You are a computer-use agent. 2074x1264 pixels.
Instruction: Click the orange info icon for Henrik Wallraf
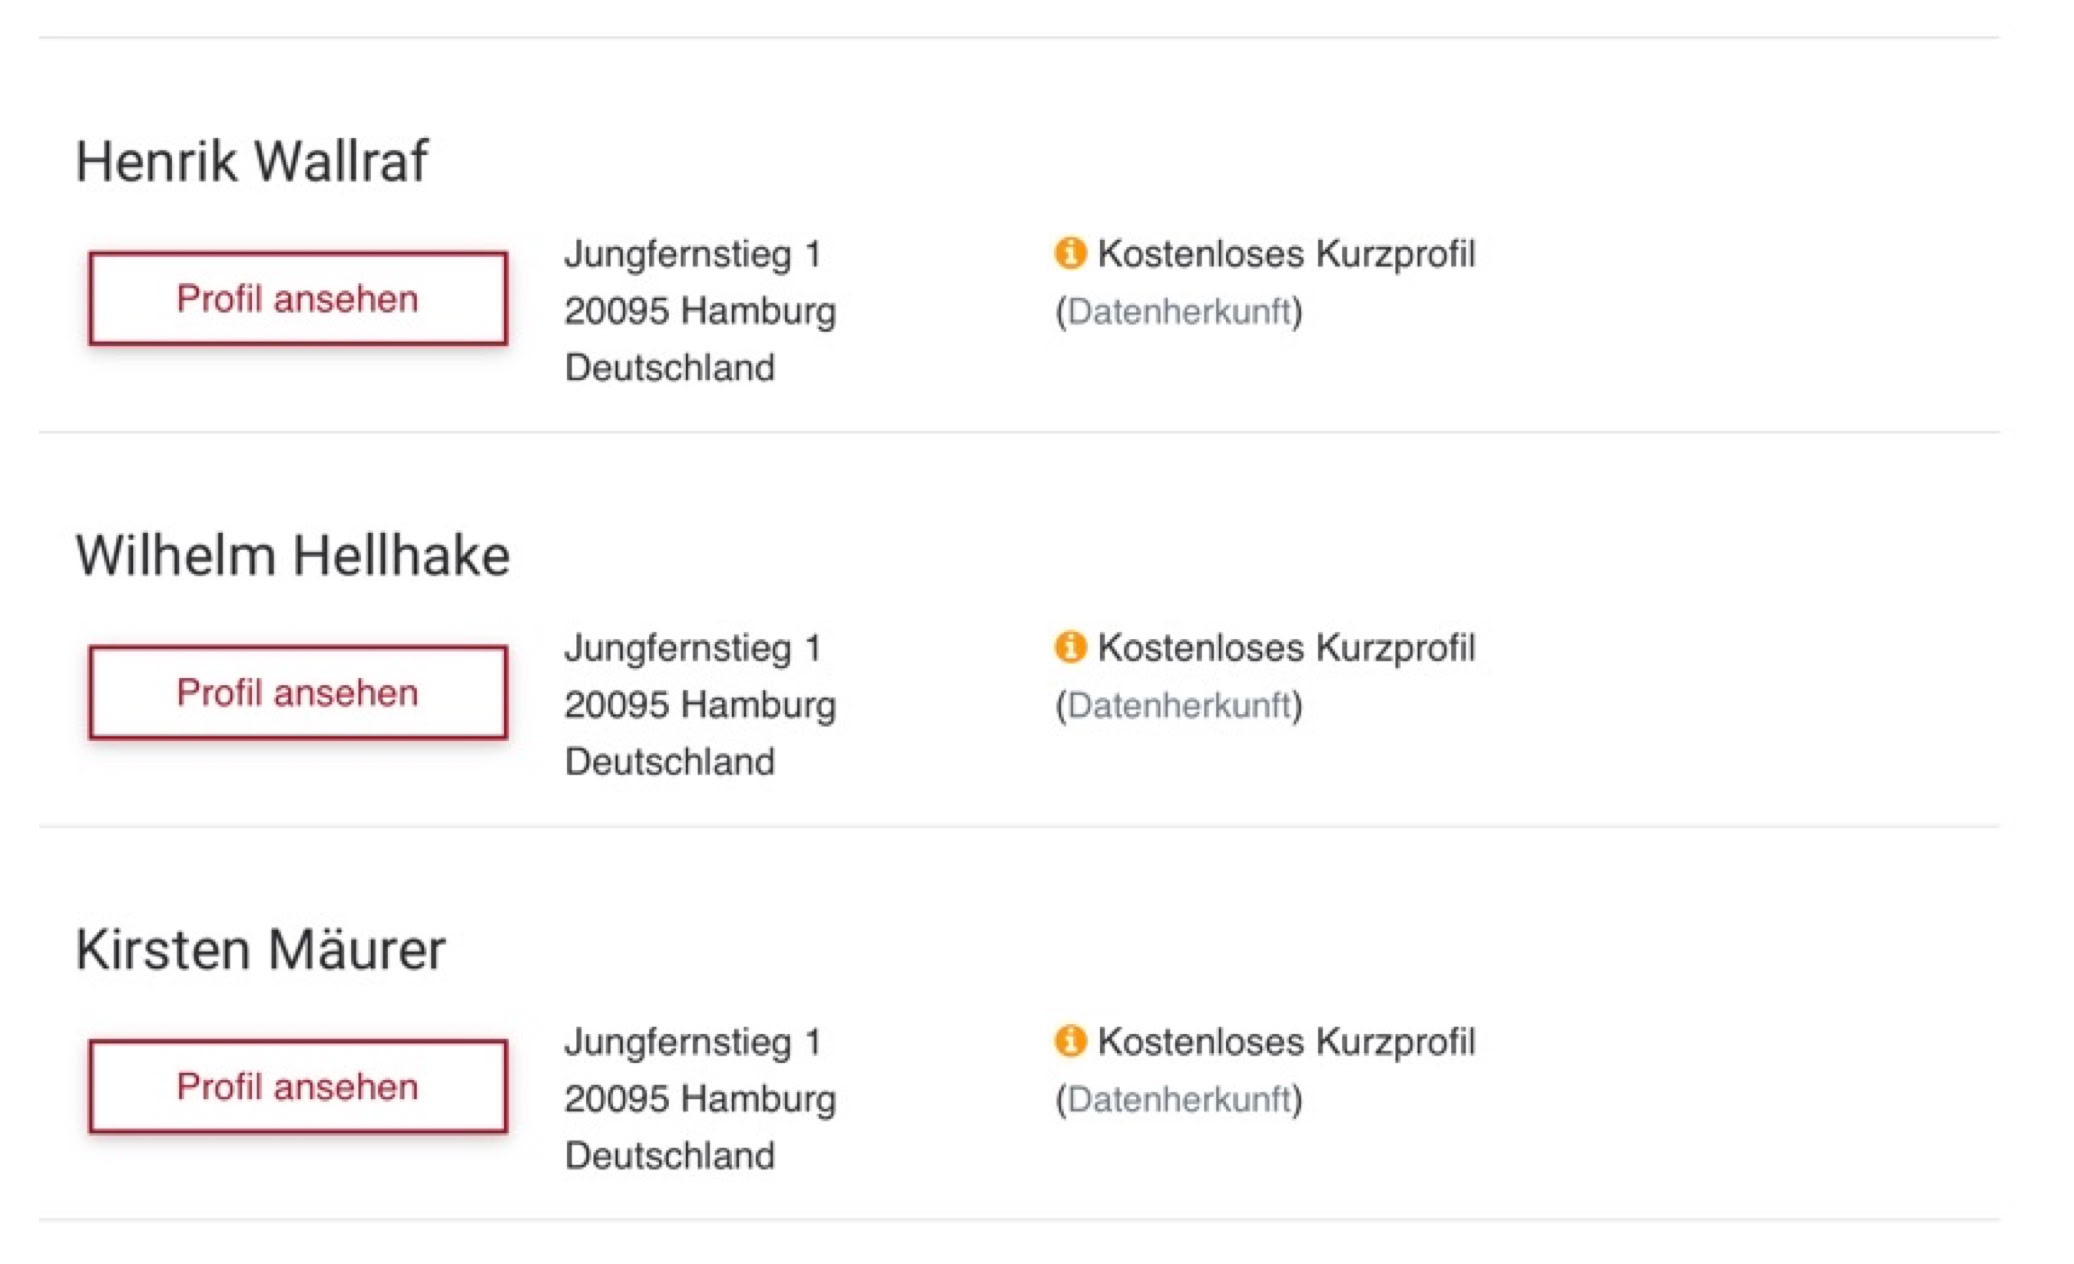(x=1070, y=253)
